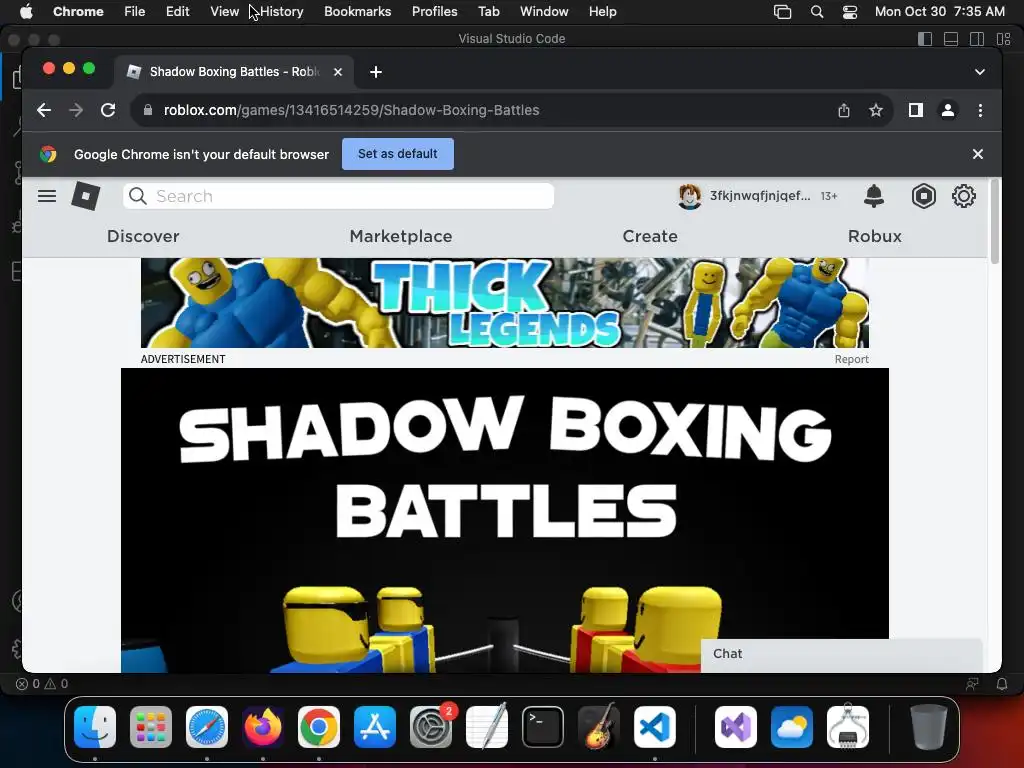
Task: Customize layout icon in VS Code title bar
Action: point(1004,39)
